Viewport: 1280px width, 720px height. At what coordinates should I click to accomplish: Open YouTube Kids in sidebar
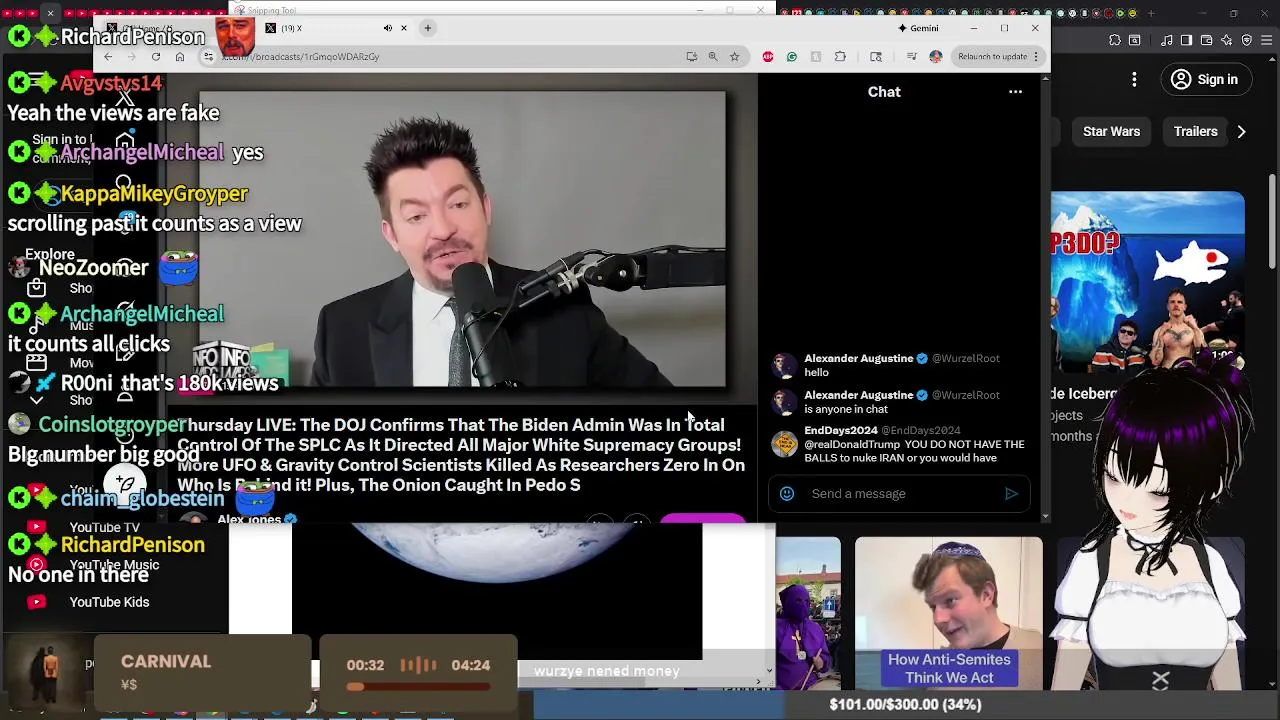[x=109, y=602]
